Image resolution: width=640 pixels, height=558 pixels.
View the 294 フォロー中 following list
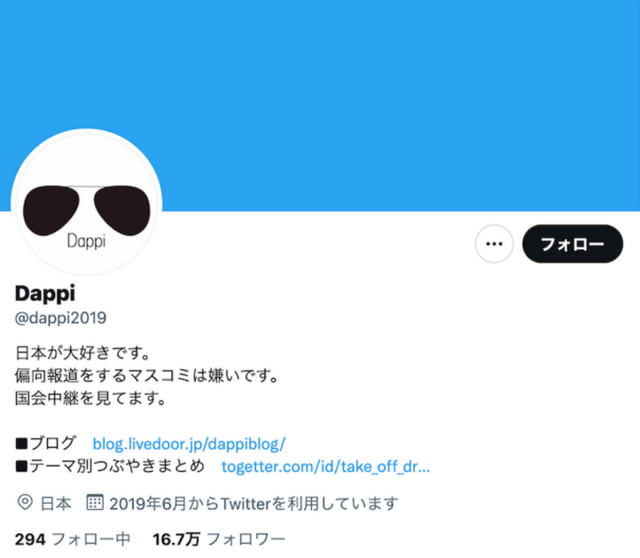(73, 539)
